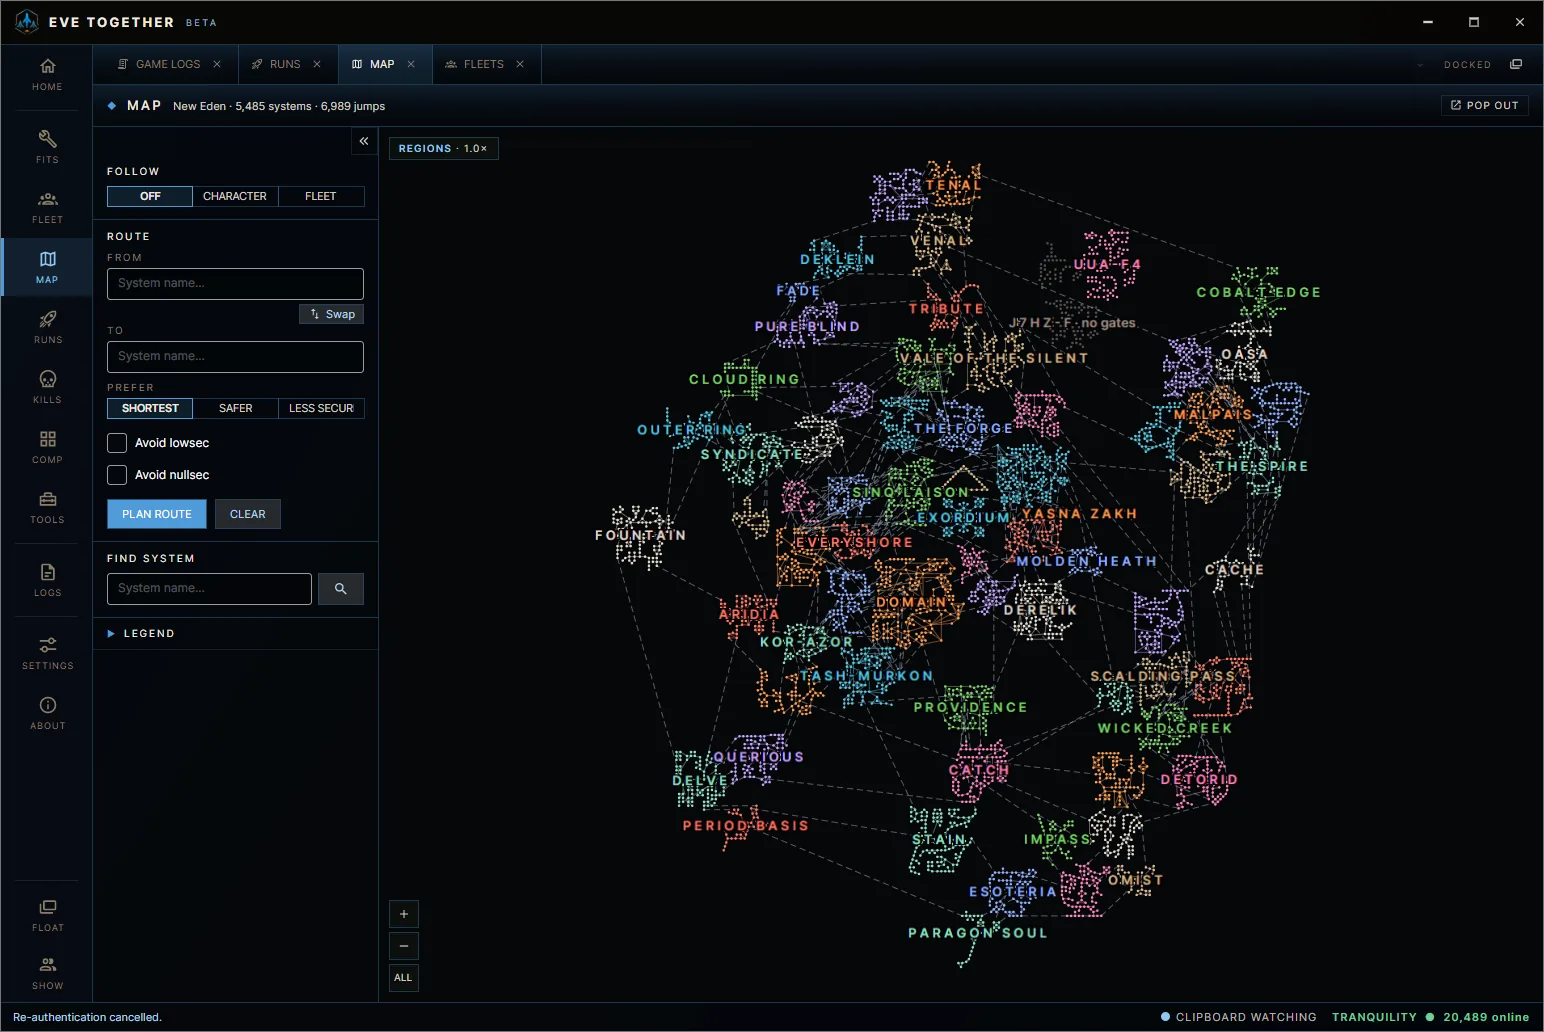The height and width of the screenshot is (1032, 1544).
Task: Enable Avoid nullsec checkbox
Action: (117, 475)
